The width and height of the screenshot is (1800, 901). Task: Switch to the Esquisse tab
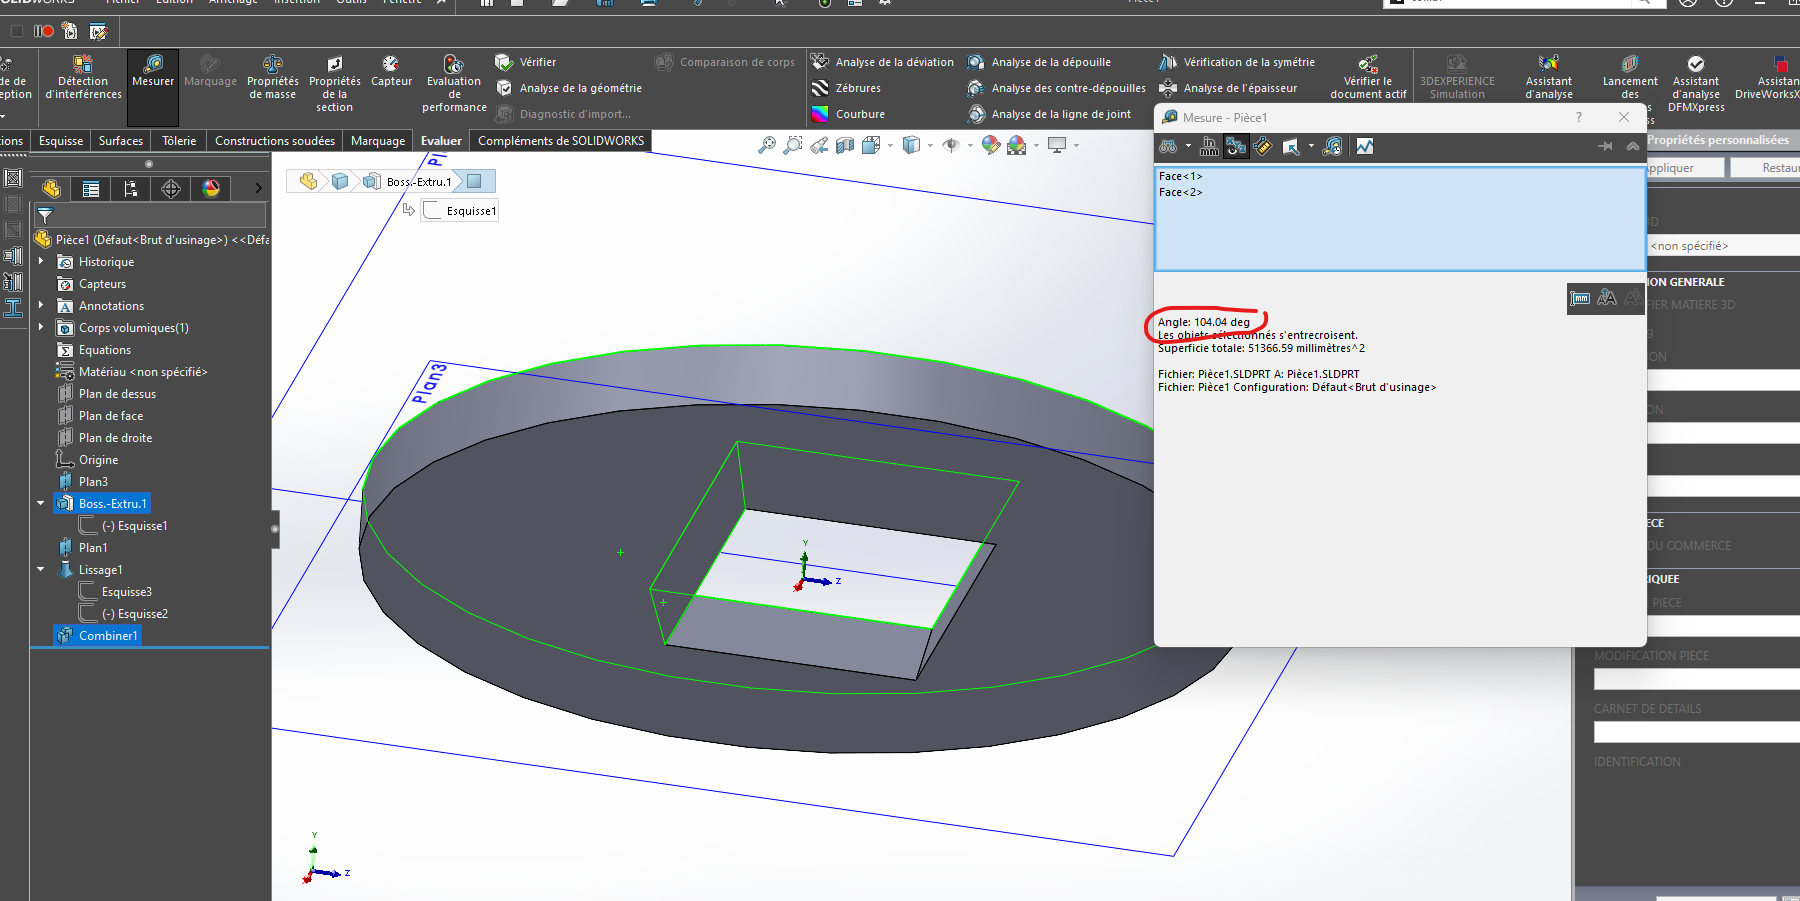(61, 141)
